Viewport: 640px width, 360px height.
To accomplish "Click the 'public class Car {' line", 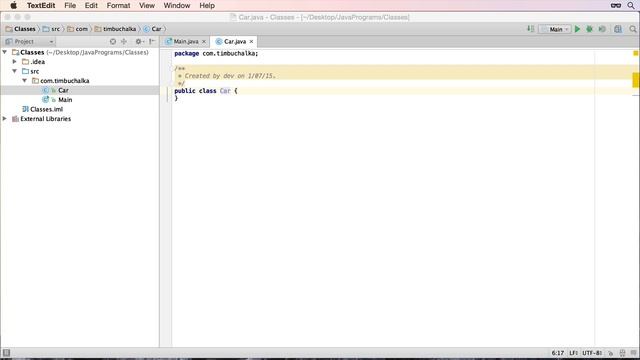I will [206, 91].
